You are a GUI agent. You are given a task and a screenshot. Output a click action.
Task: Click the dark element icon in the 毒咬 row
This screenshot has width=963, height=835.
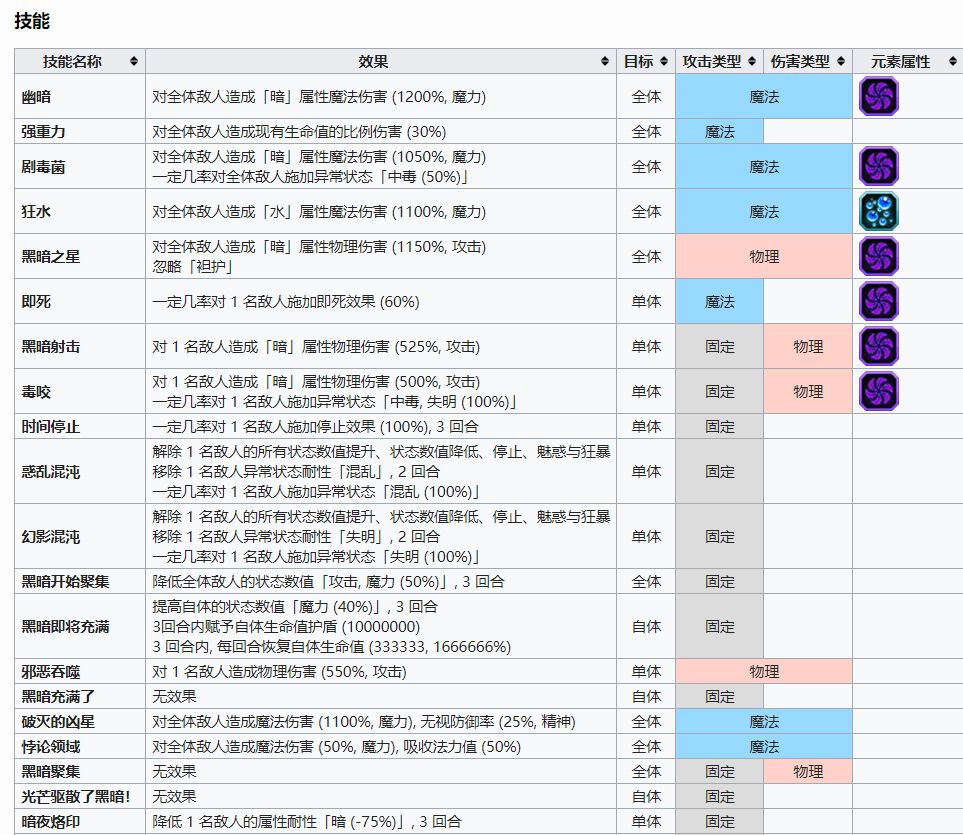tap(879, 391)
